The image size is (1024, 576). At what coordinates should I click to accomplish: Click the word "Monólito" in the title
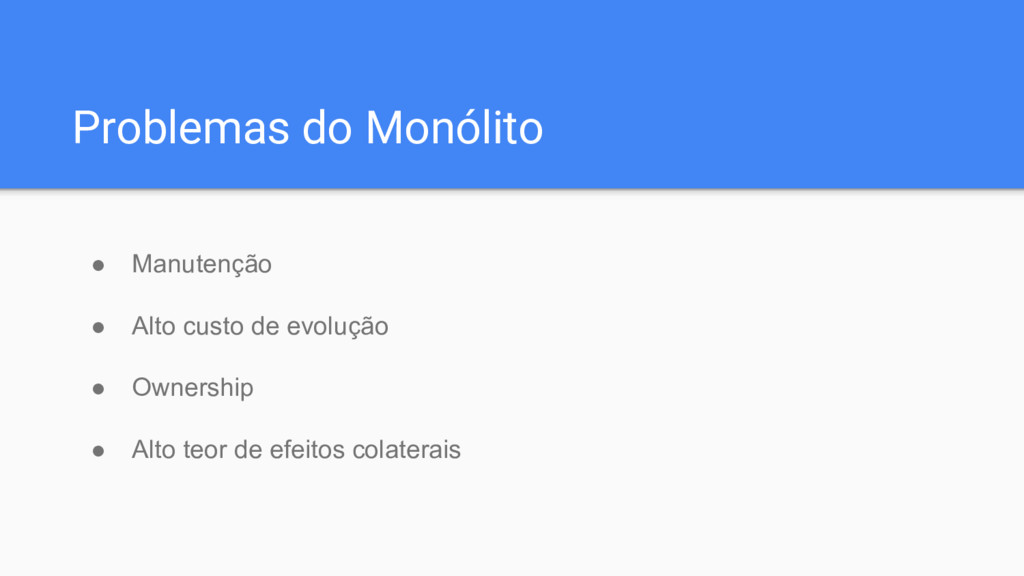pos(454,127)
